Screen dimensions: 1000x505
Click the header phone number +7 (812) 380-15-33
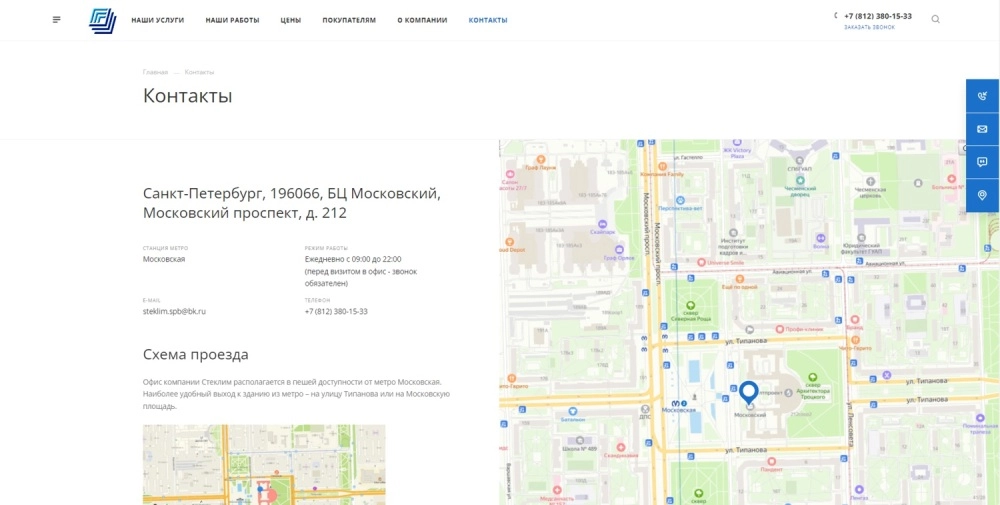878,16
